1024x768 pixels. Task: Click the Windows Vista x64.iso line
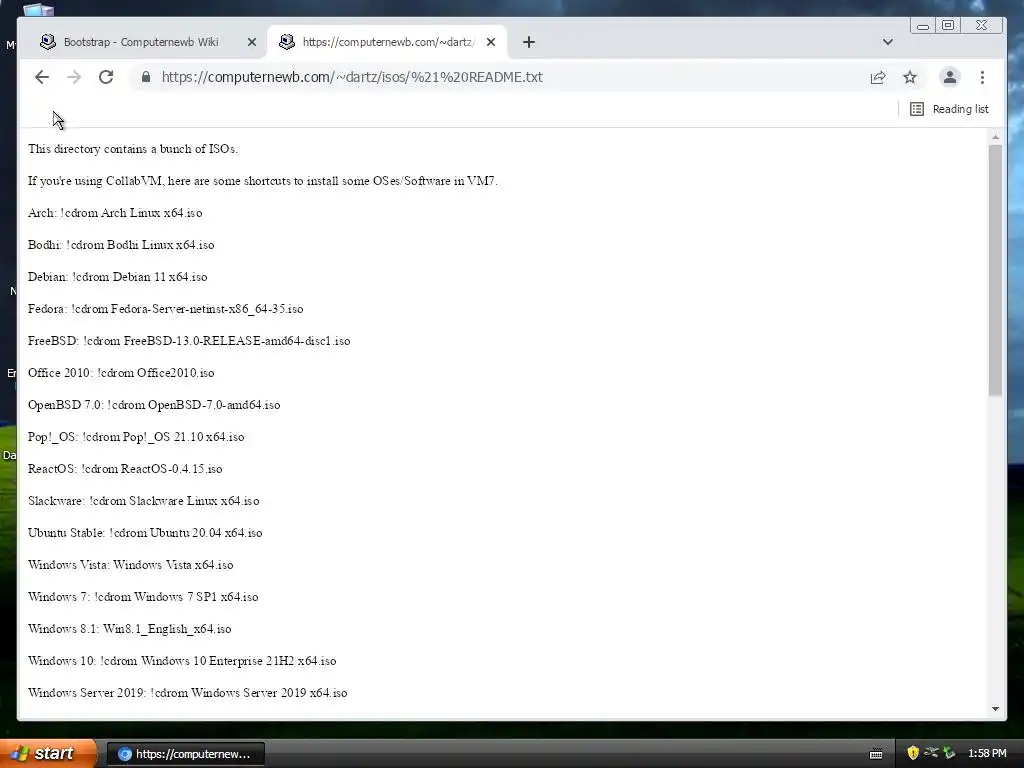click(131, 565)
